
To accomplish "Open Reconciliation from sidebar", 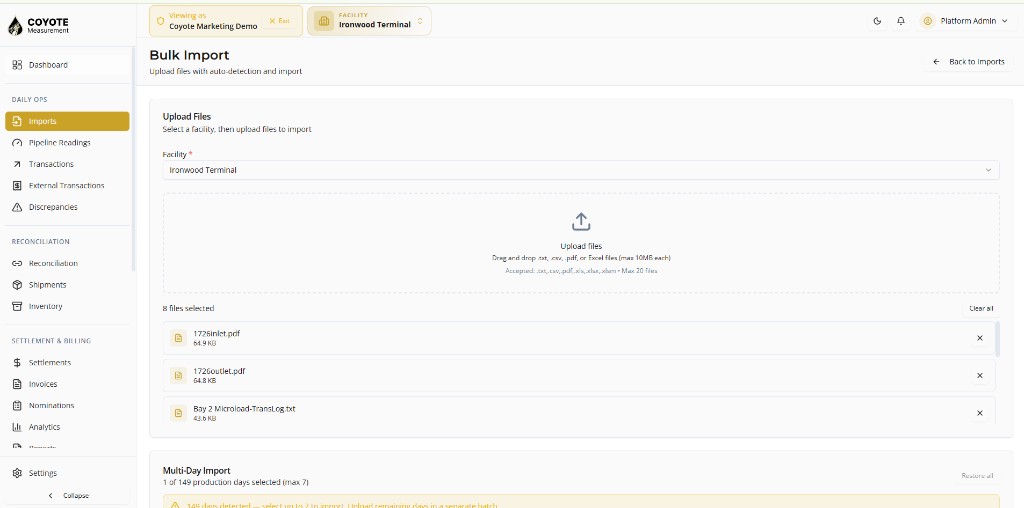I will pos(67,263).
